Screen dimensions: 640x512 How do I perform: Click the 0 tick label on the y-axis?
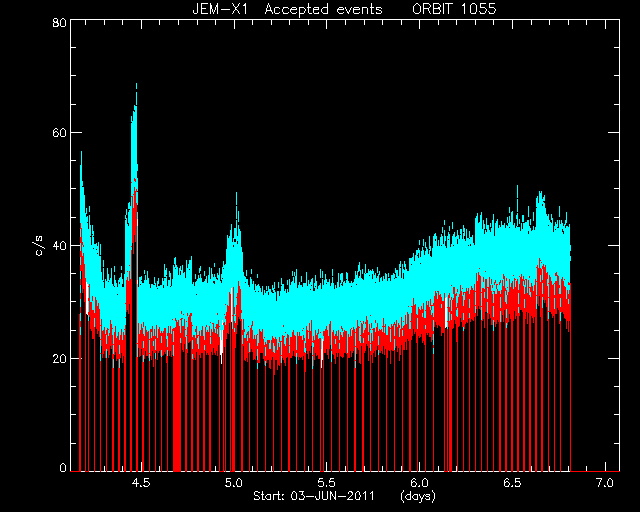[x=63, y=468]
